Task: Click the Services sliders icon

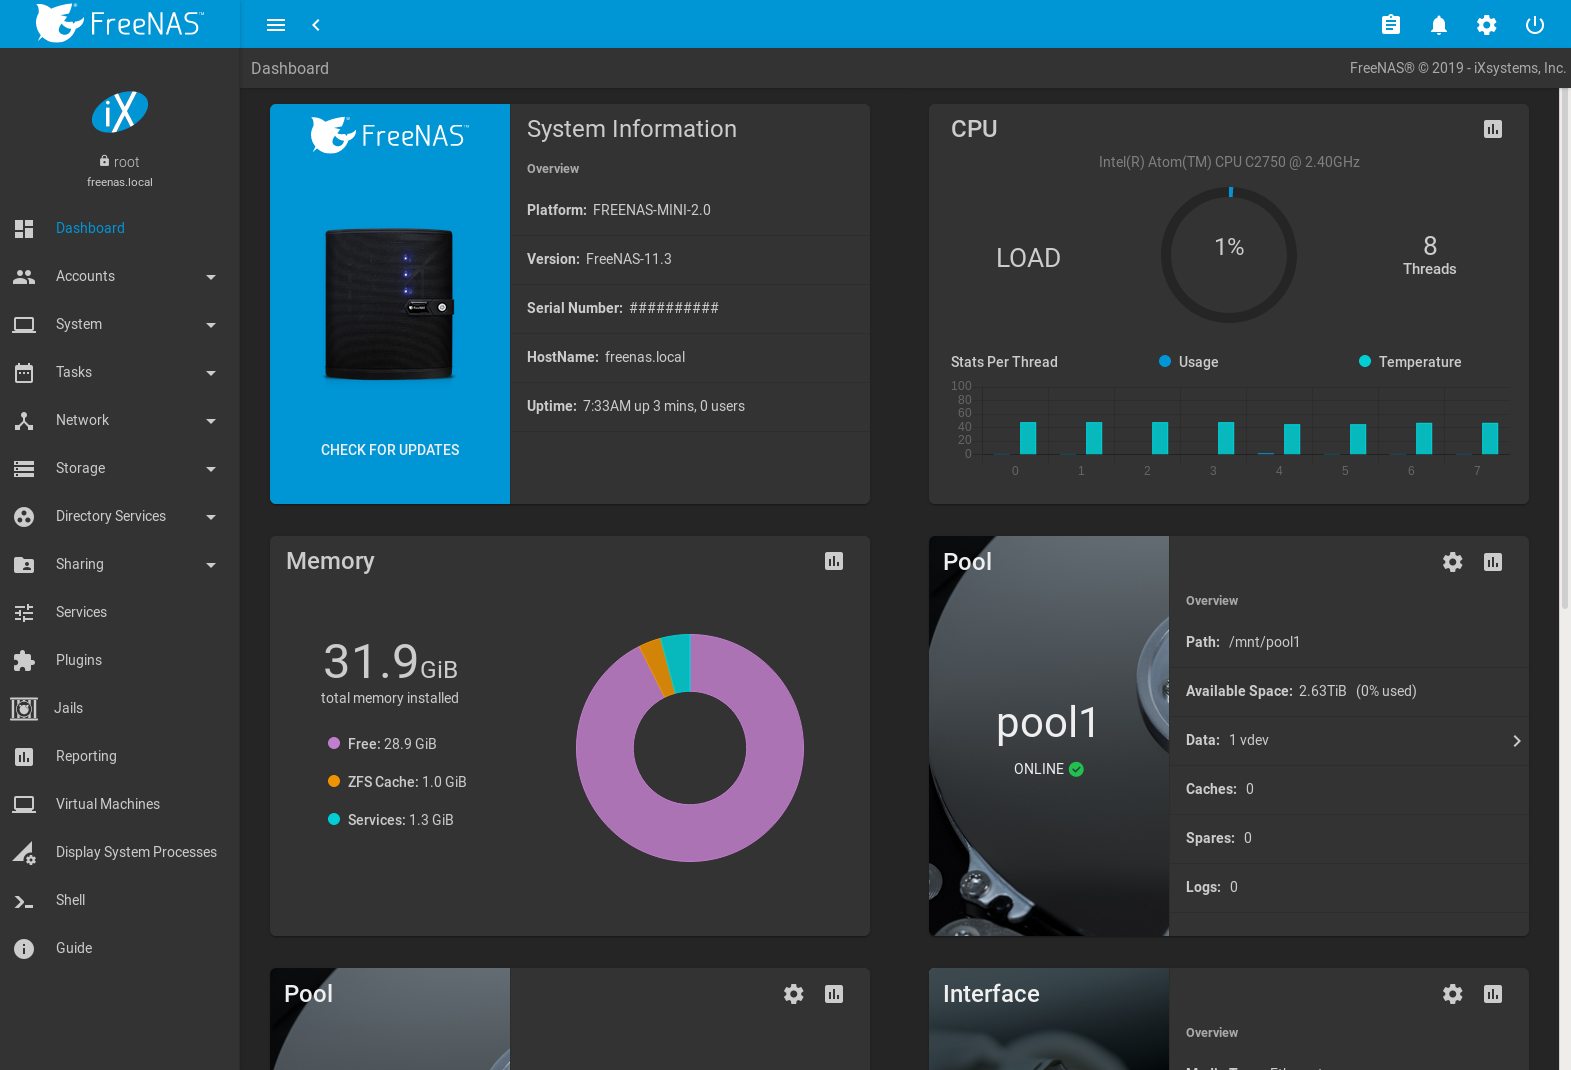Action: point(24,613)
